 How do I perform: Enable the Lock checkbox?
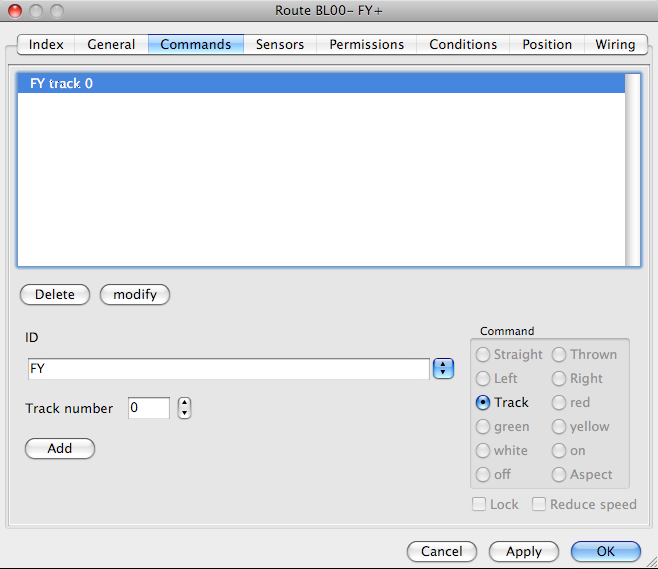tap(480, 504)
